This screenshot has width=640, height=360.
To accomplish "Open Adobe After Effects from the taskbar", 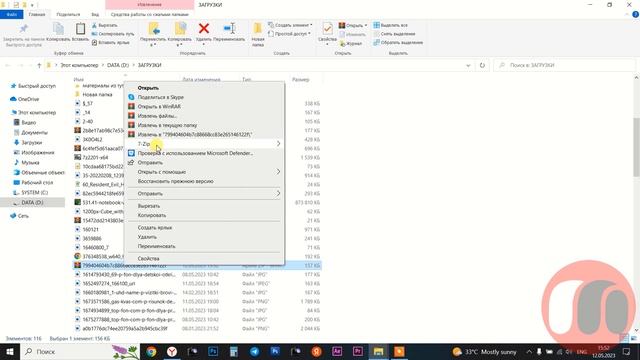I will click(x=337, y=351).
